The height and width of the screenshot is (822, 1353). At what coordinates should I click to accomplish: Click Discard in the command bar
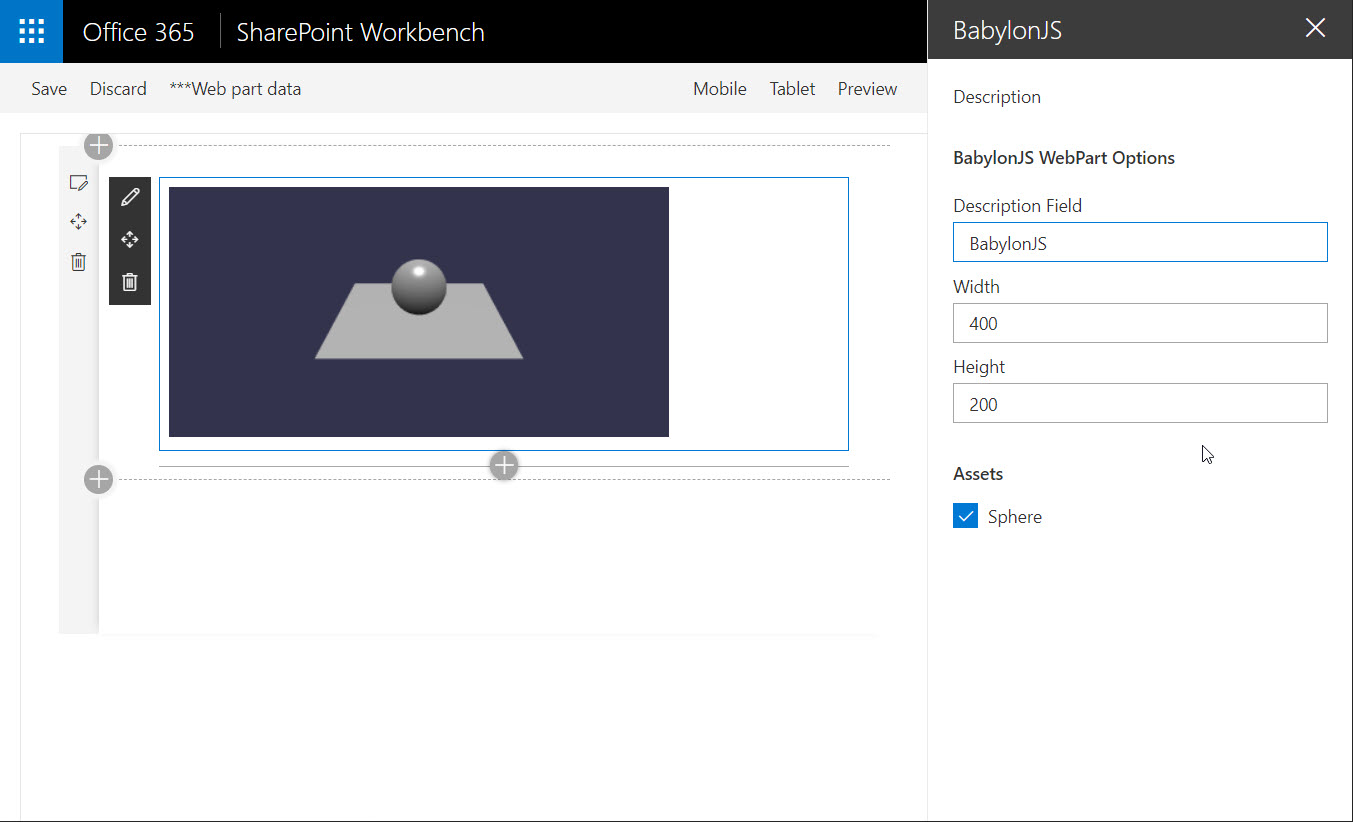point(118,89)
